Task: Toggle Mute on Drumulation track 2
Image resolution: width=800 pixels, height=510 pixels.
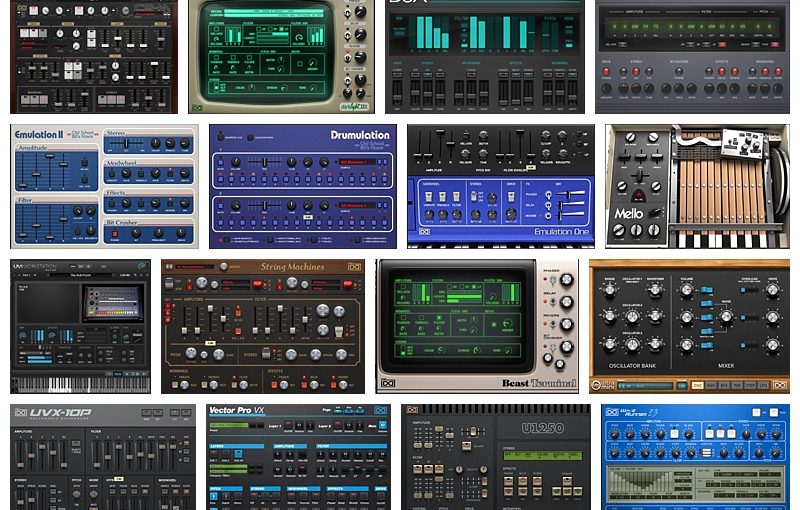Action: tap(221, 206)
